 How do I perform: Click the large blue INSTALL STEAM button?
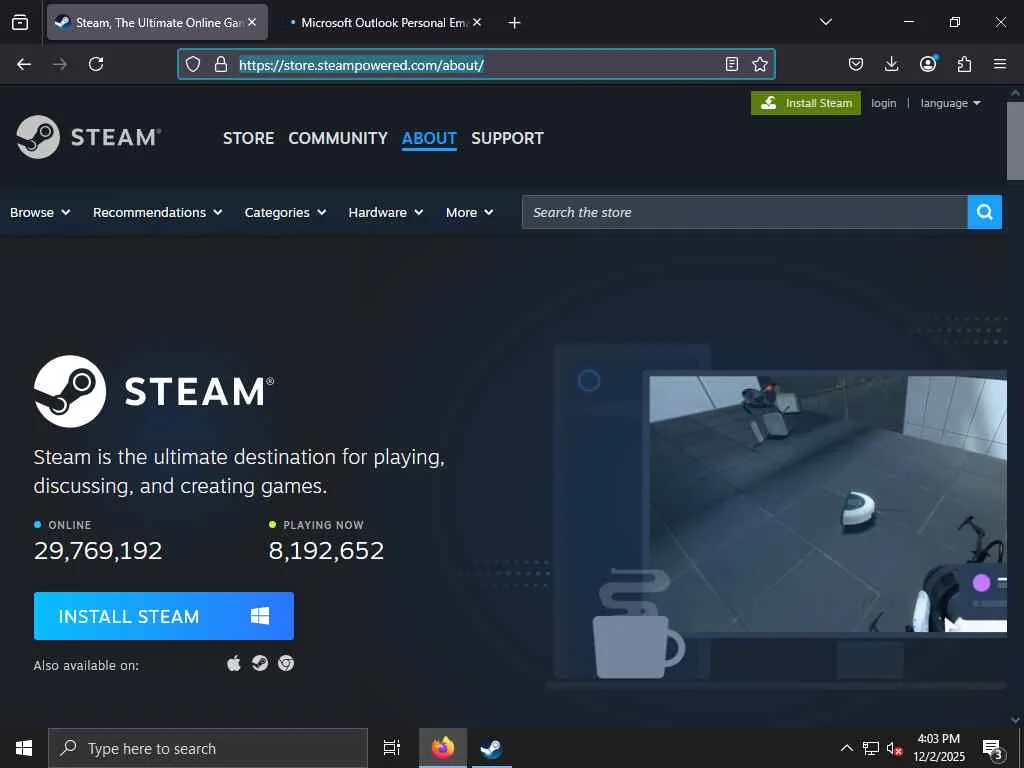[164, 616]
